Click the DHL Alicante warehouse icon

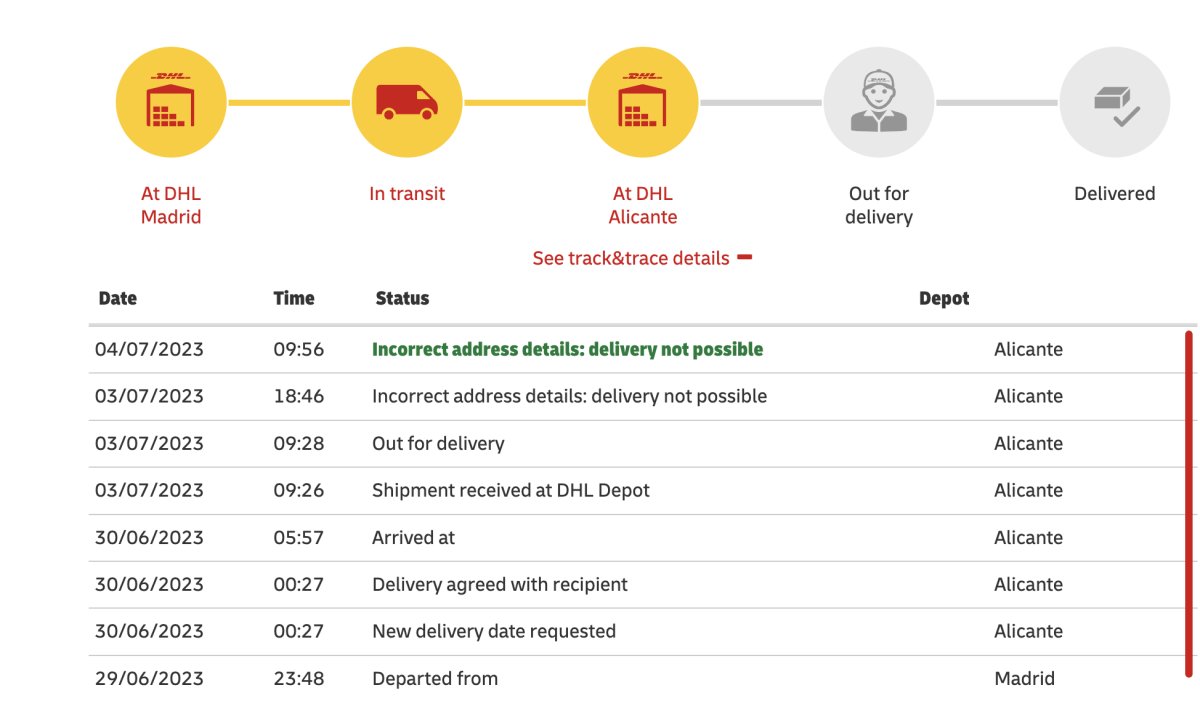pos(643,102)
